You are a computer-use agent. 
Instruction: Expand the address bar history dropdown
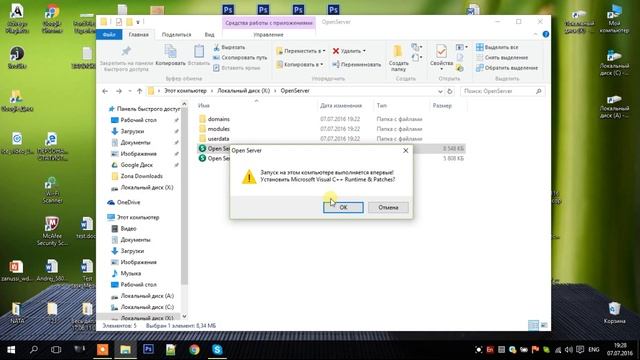pos(440,91)
